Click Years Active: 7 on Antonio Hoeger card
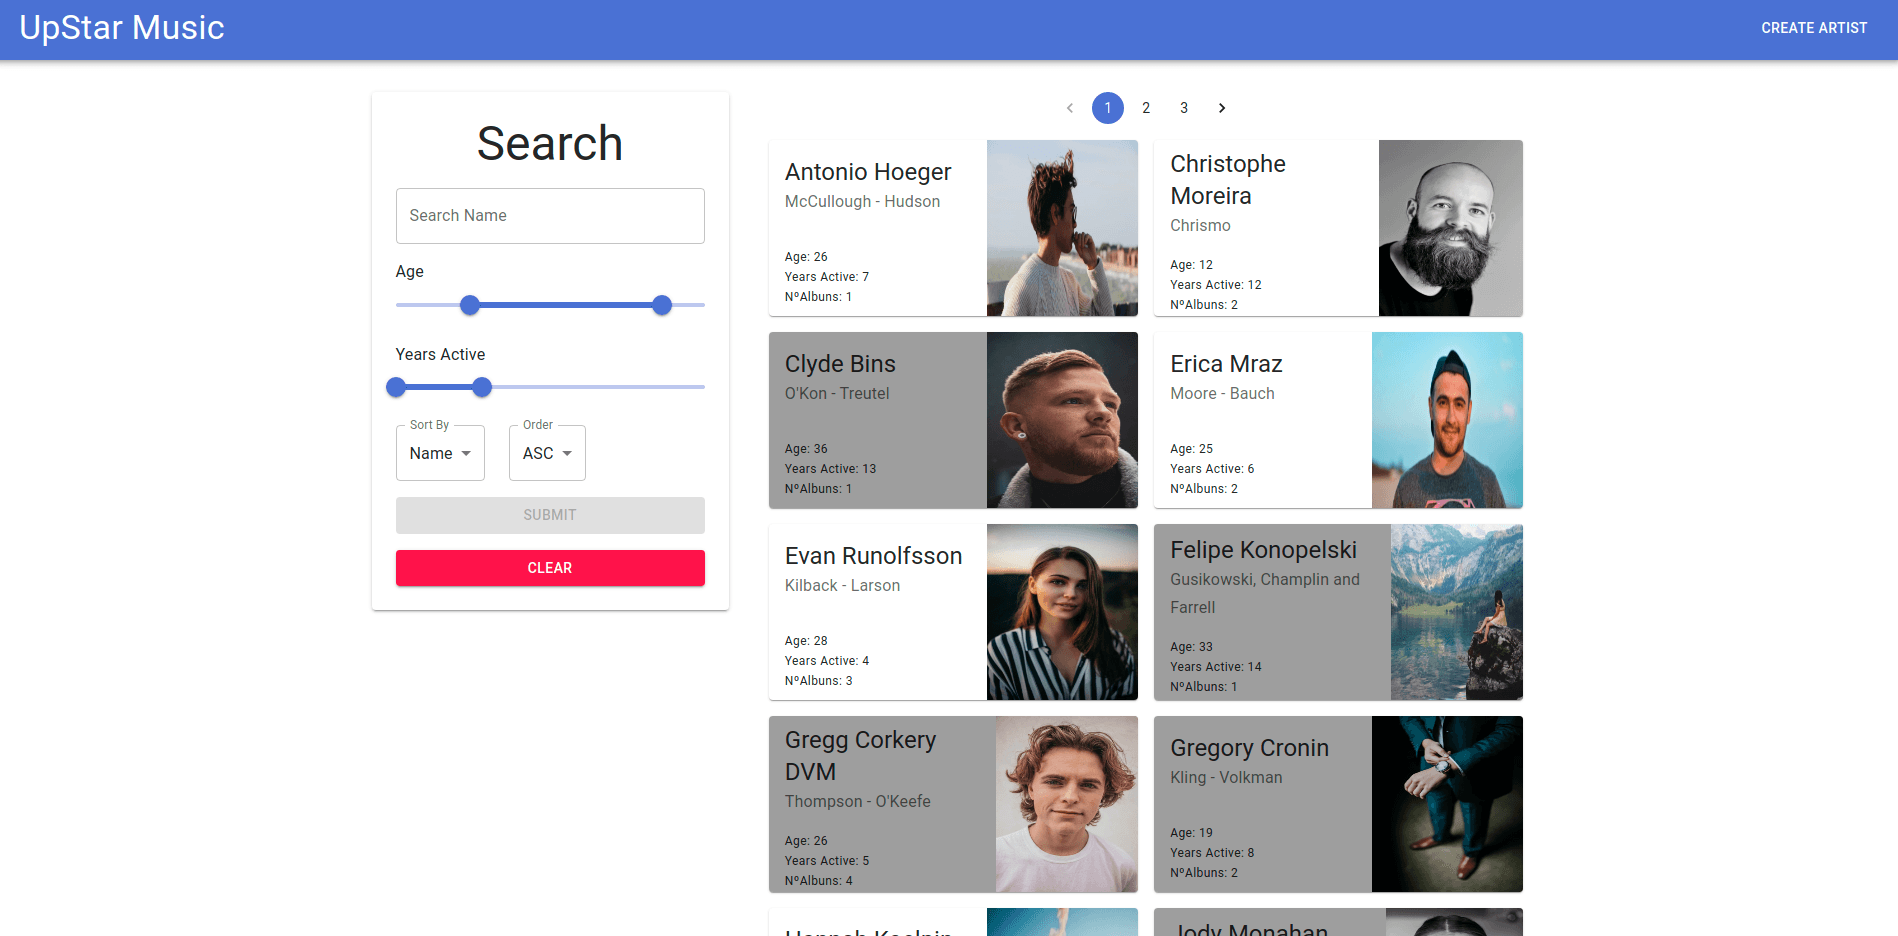The image size is (1898, 936). click(x=827, y=277)
